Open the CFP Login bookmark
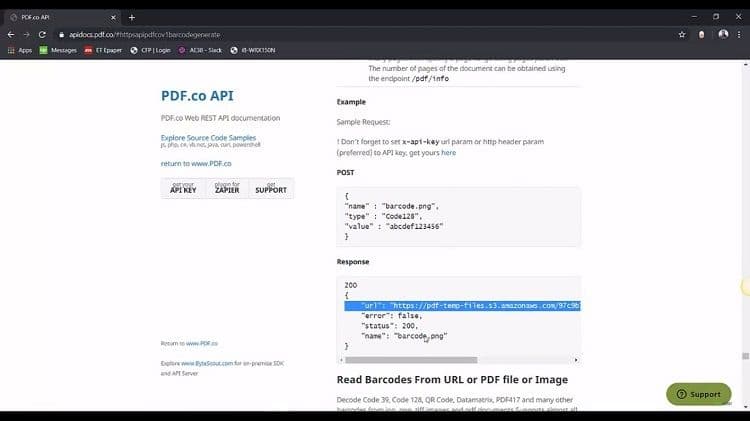Screen dimensions: 750x421 coord(151,50)
